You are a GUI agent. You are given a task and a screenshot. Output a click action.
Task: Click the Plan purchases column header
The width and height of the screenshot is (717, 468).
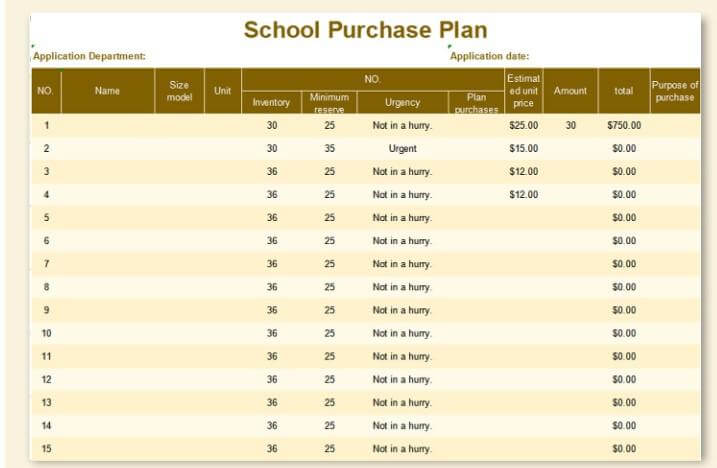point(476,103)
